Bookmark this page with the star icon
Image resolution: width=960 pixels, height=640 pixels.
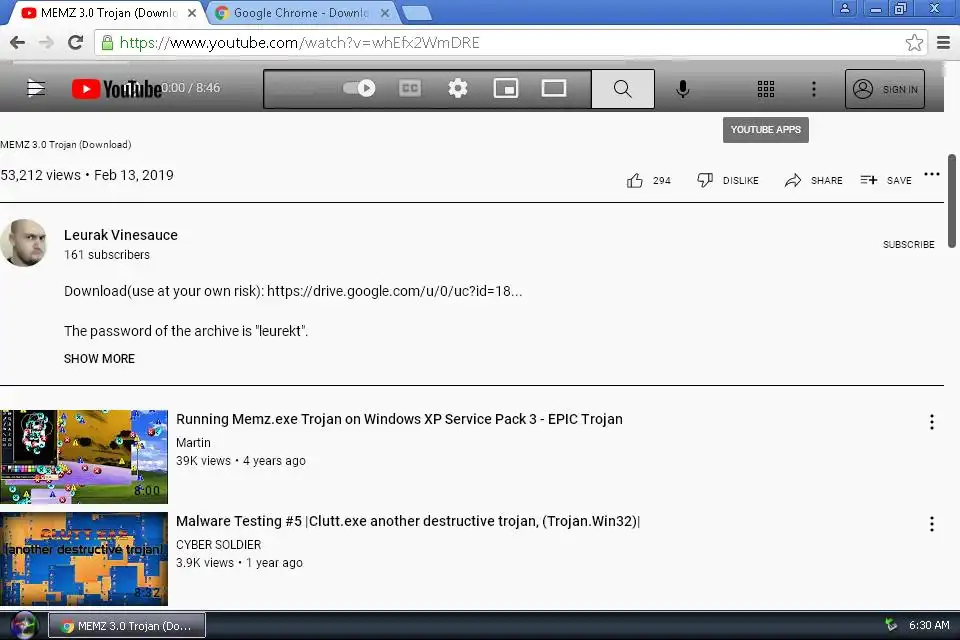tap(914, 42)
